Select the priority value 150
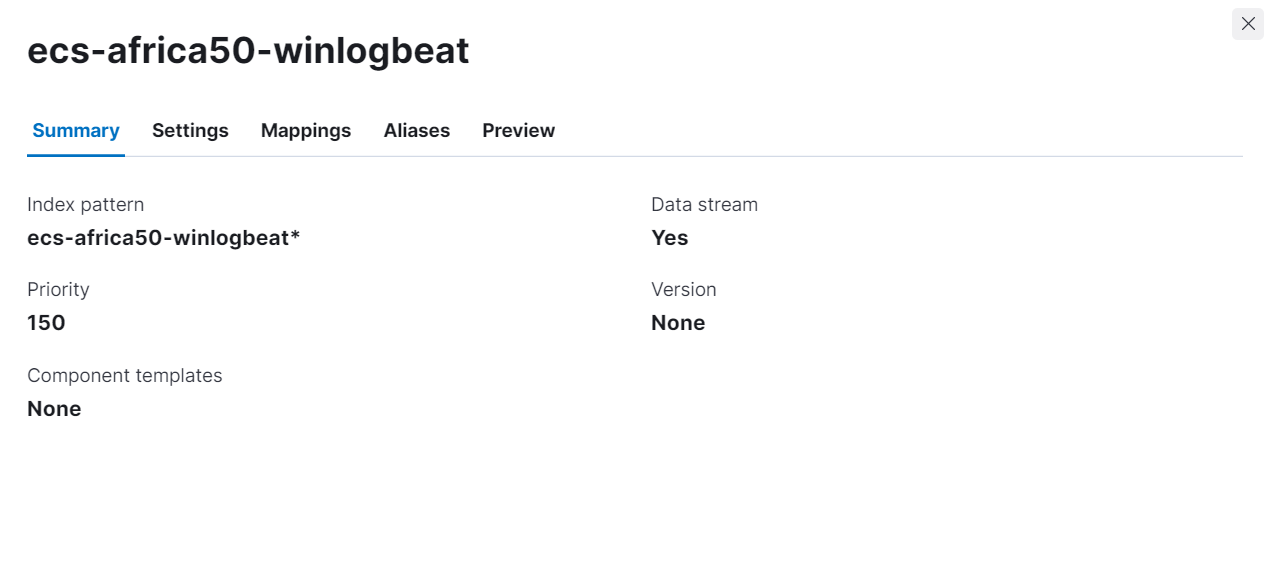1275x586 pixels. [46, 323]
